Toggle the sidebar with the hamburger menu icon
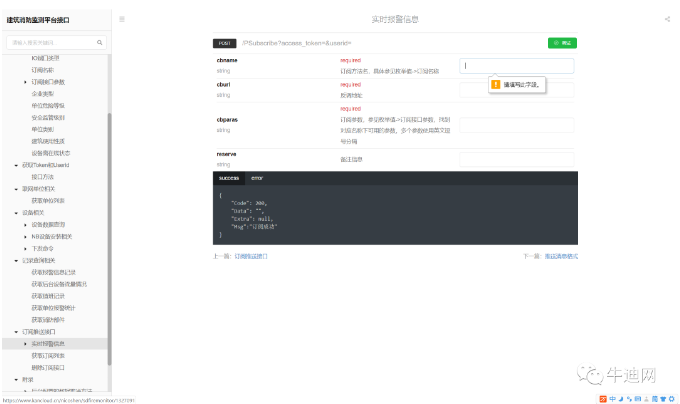This screenshot has width=680, height=404. click(x=122, y=19)
